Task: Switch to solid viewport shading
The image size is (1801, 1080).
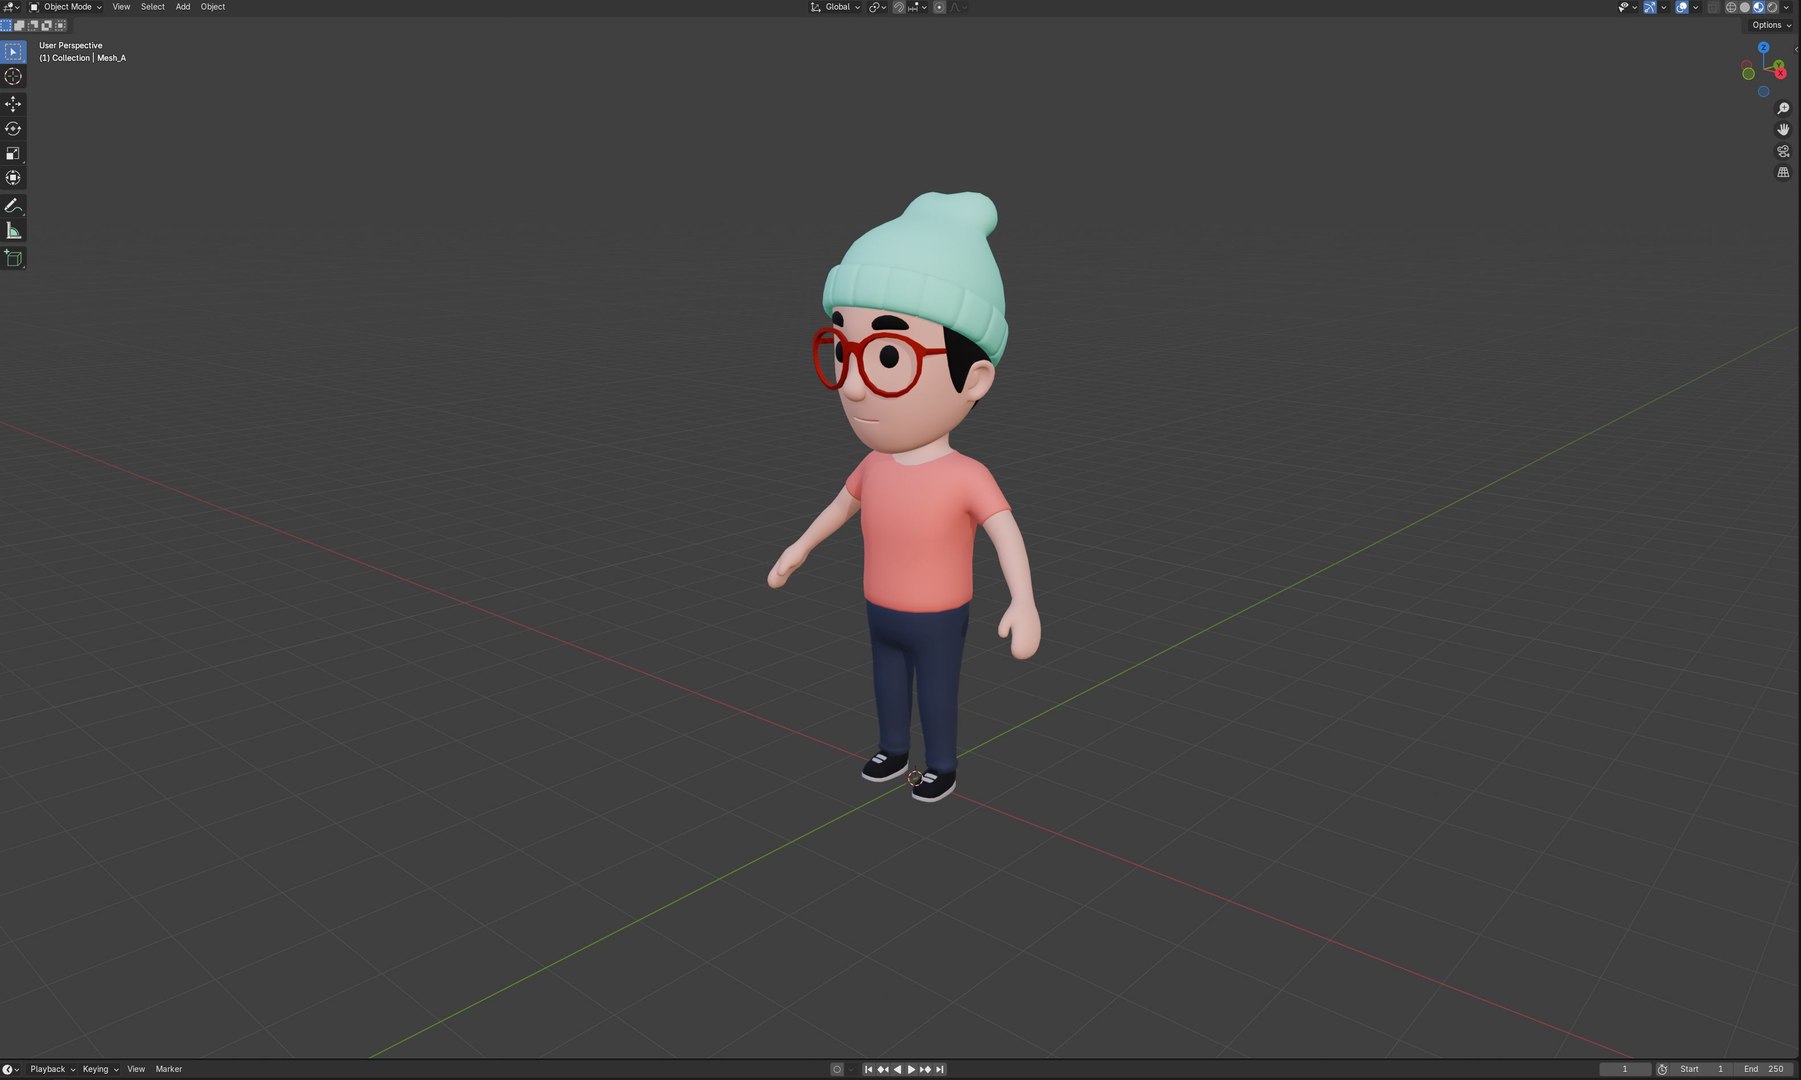Action: [x=1745, y=7]
